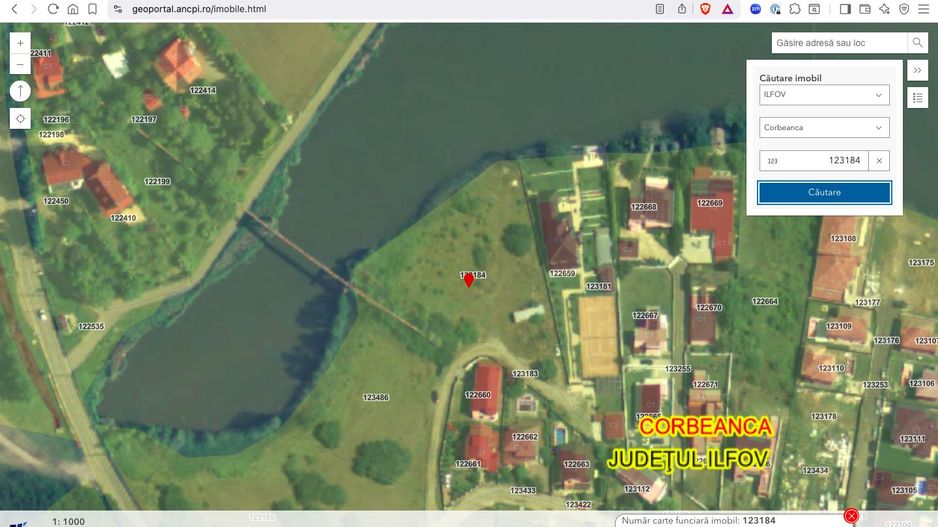Click parcel label 122668

tap(644, 207)
